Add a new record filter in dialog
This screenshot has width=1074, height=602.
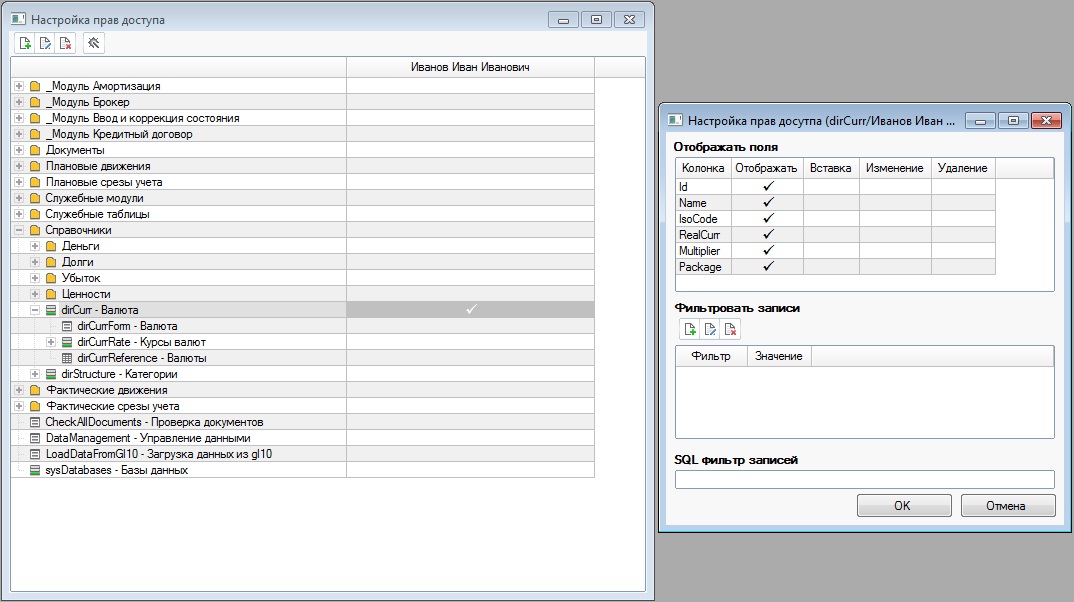click(x=689, y=329)
